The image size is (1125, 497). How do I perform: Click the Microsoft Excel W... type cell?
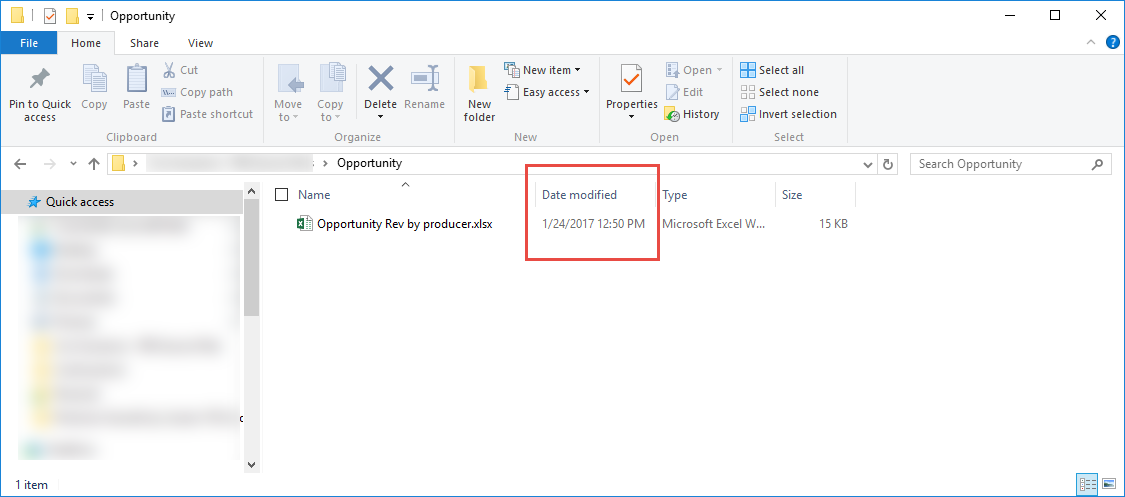pyautogui.click(x=714, y=224)
